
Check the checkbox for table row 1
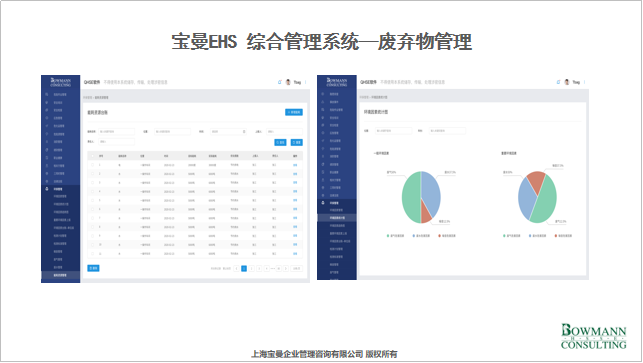click(x=92, y=165)
